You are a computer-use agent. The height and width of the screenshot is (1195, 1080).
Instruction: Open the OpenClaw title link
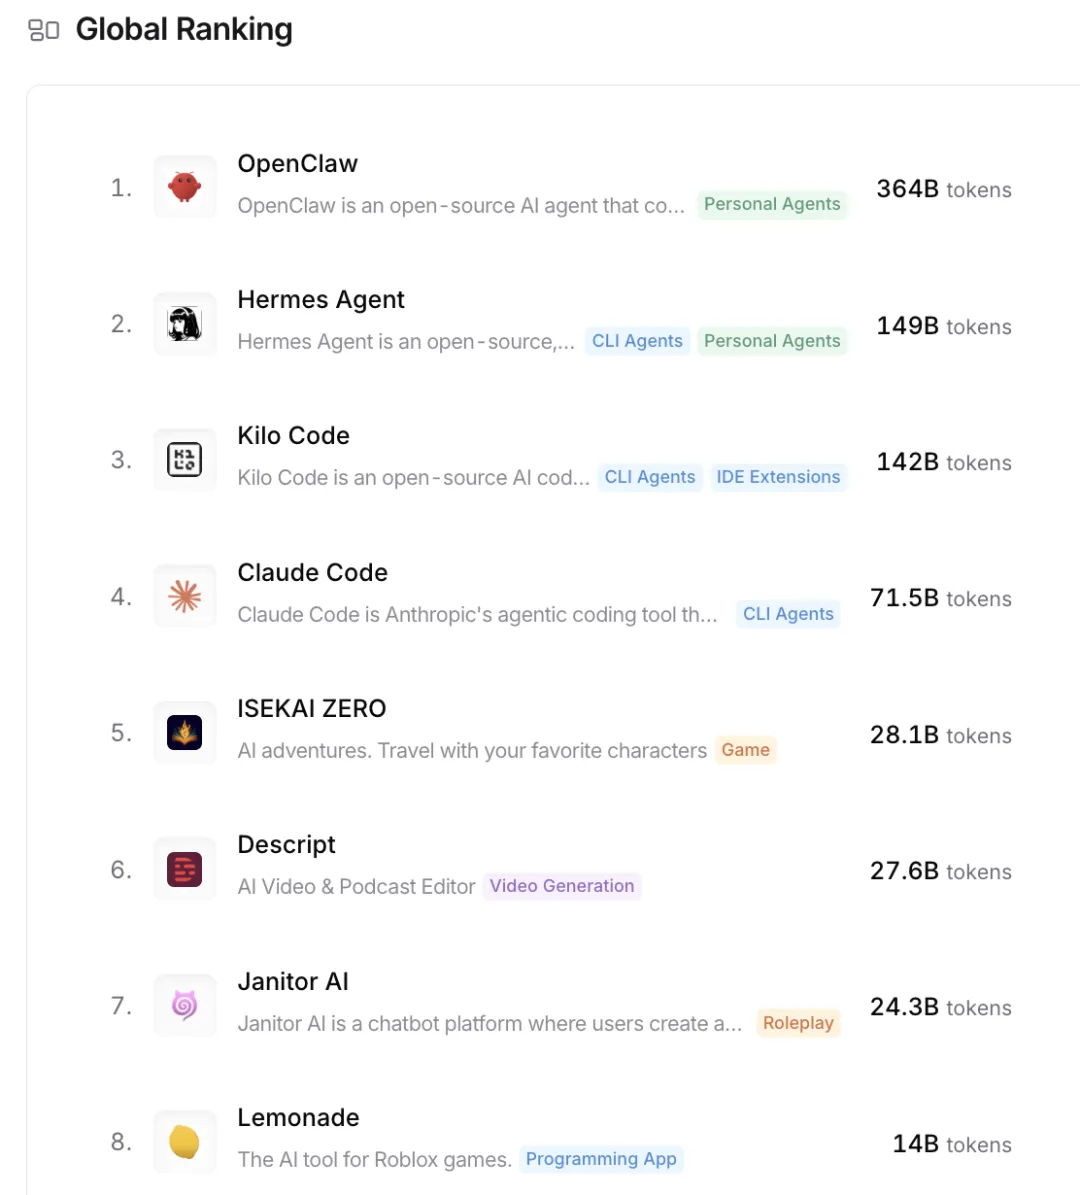(x=297, y=164)
